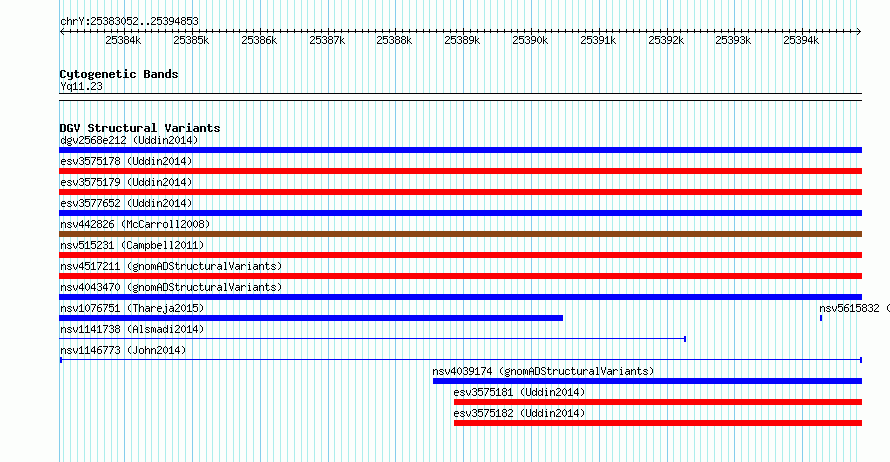The image size is (890, 462).
Task: Click the blue bar under nsv4039174
Action: (647, 381)
